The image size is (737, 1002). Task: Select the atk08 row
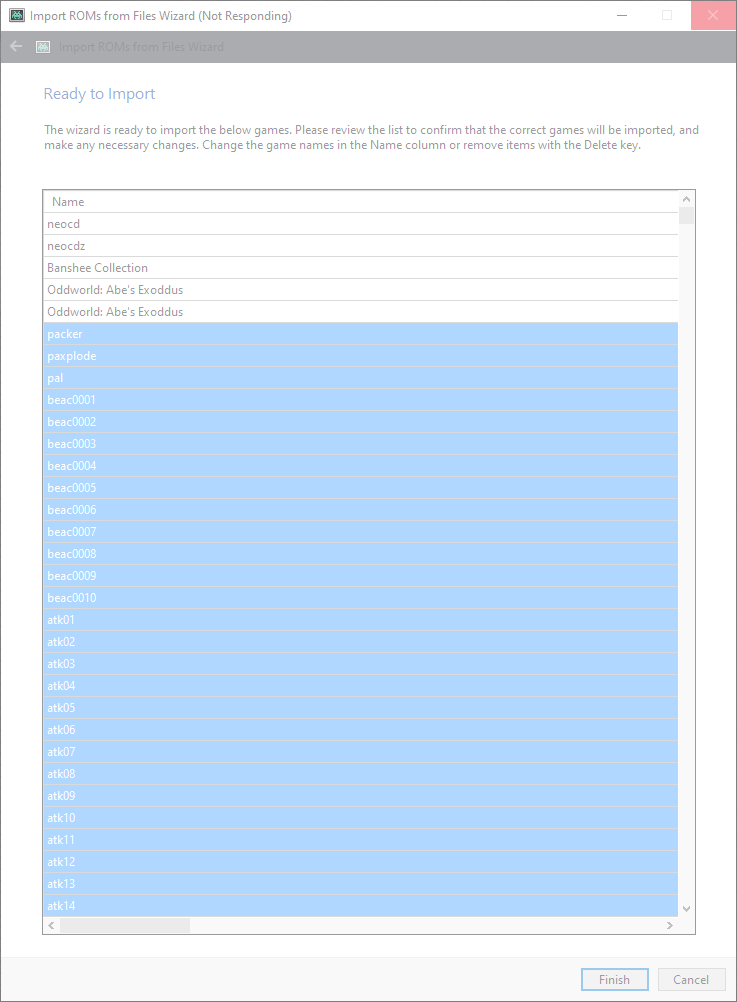361,773
